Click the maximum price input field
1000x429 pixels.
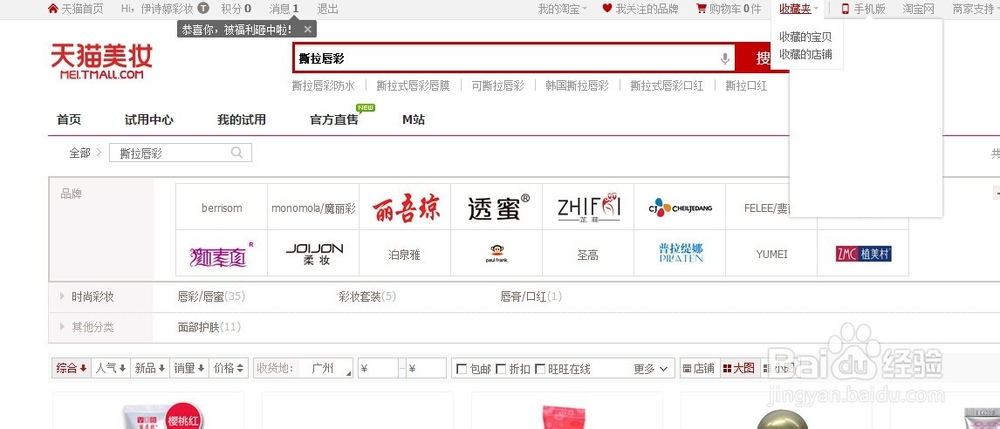[426, 368]
